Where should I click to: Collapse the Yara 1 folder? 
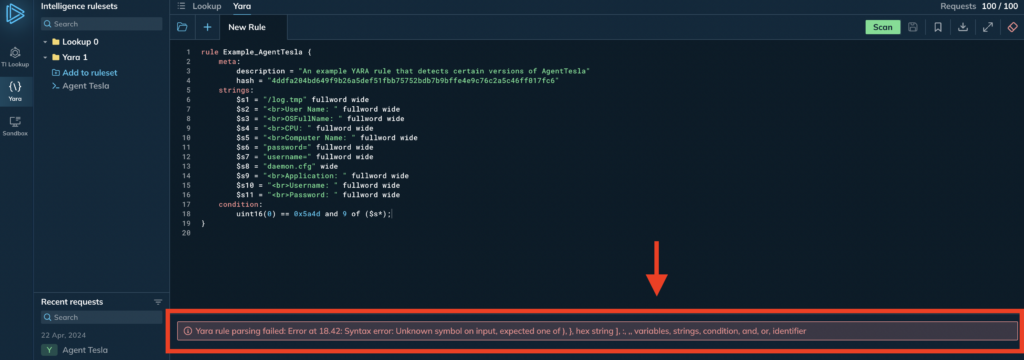pyautogui.click(x=46, y=57)
